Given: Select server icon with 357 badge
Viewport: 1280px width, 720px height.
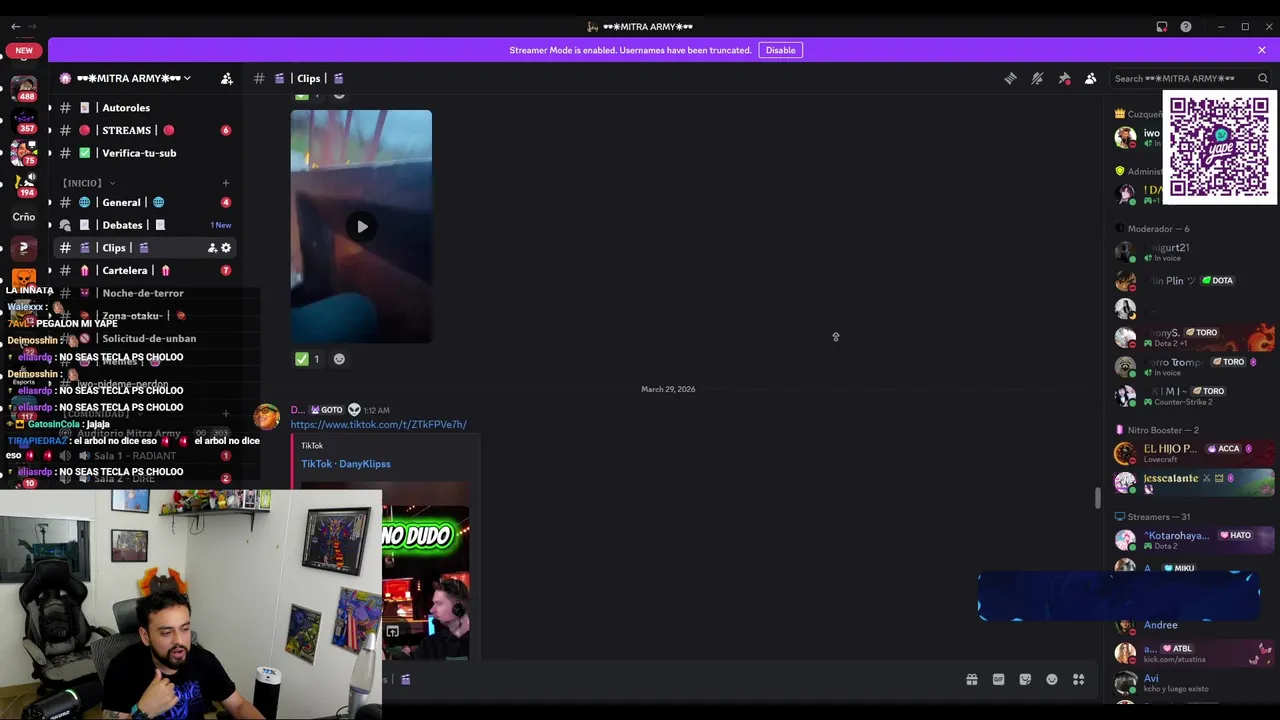Looking at the screenshot, I should point(24,120).
